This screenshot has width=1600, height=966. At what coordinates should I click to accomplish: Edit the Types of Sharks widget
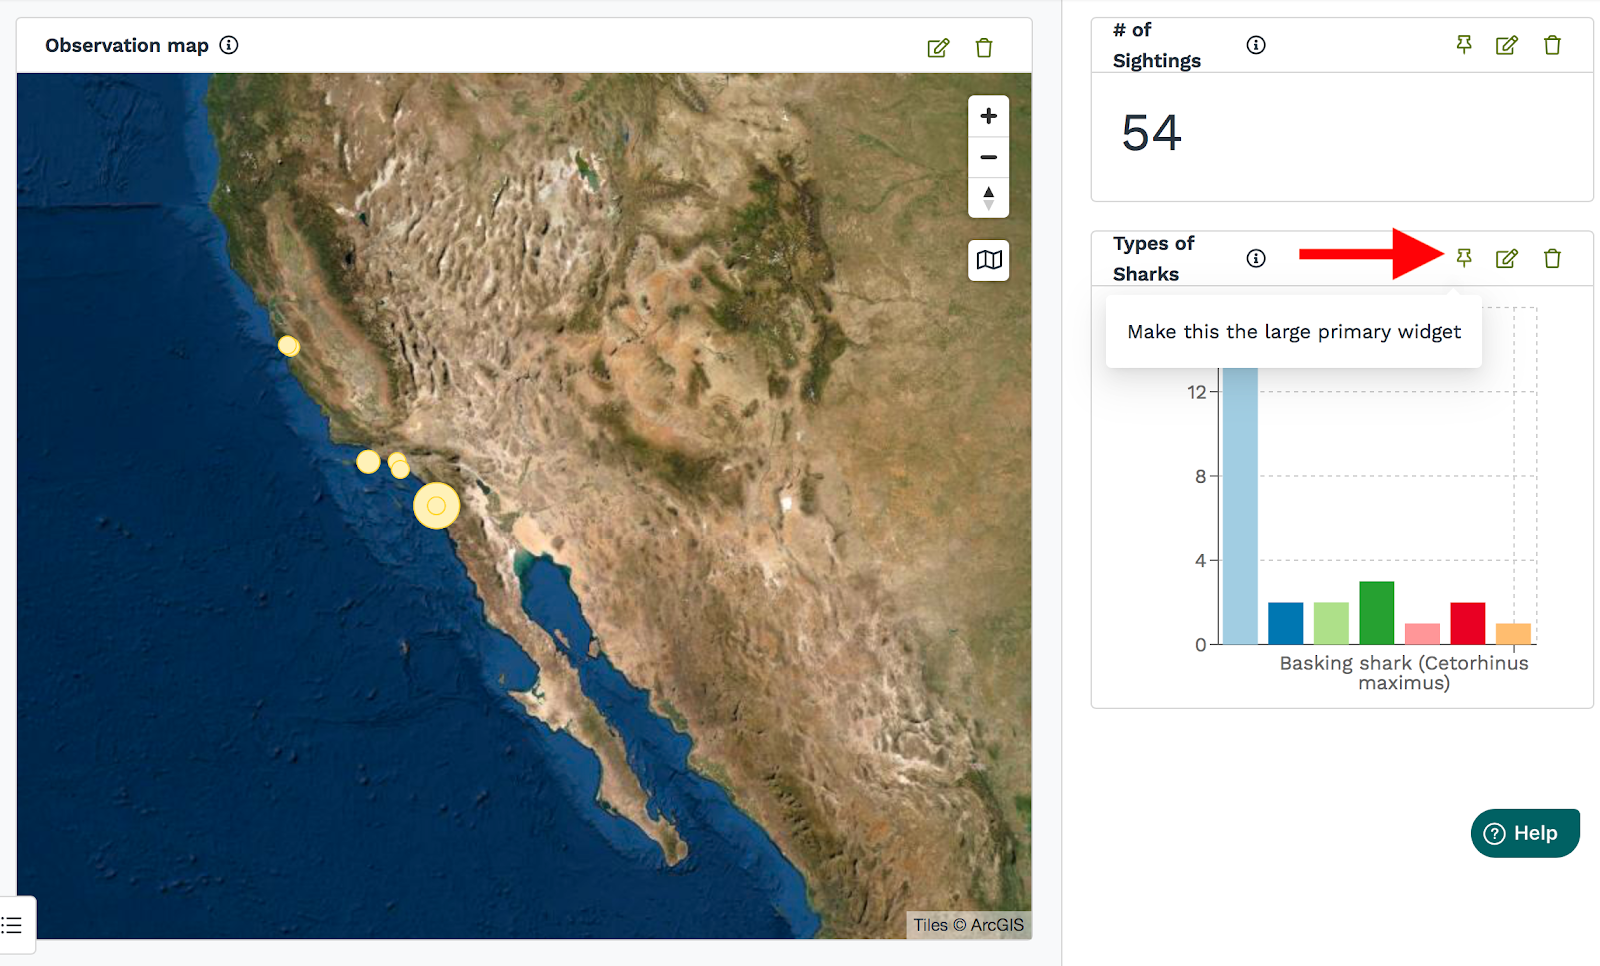[1506, 259]
